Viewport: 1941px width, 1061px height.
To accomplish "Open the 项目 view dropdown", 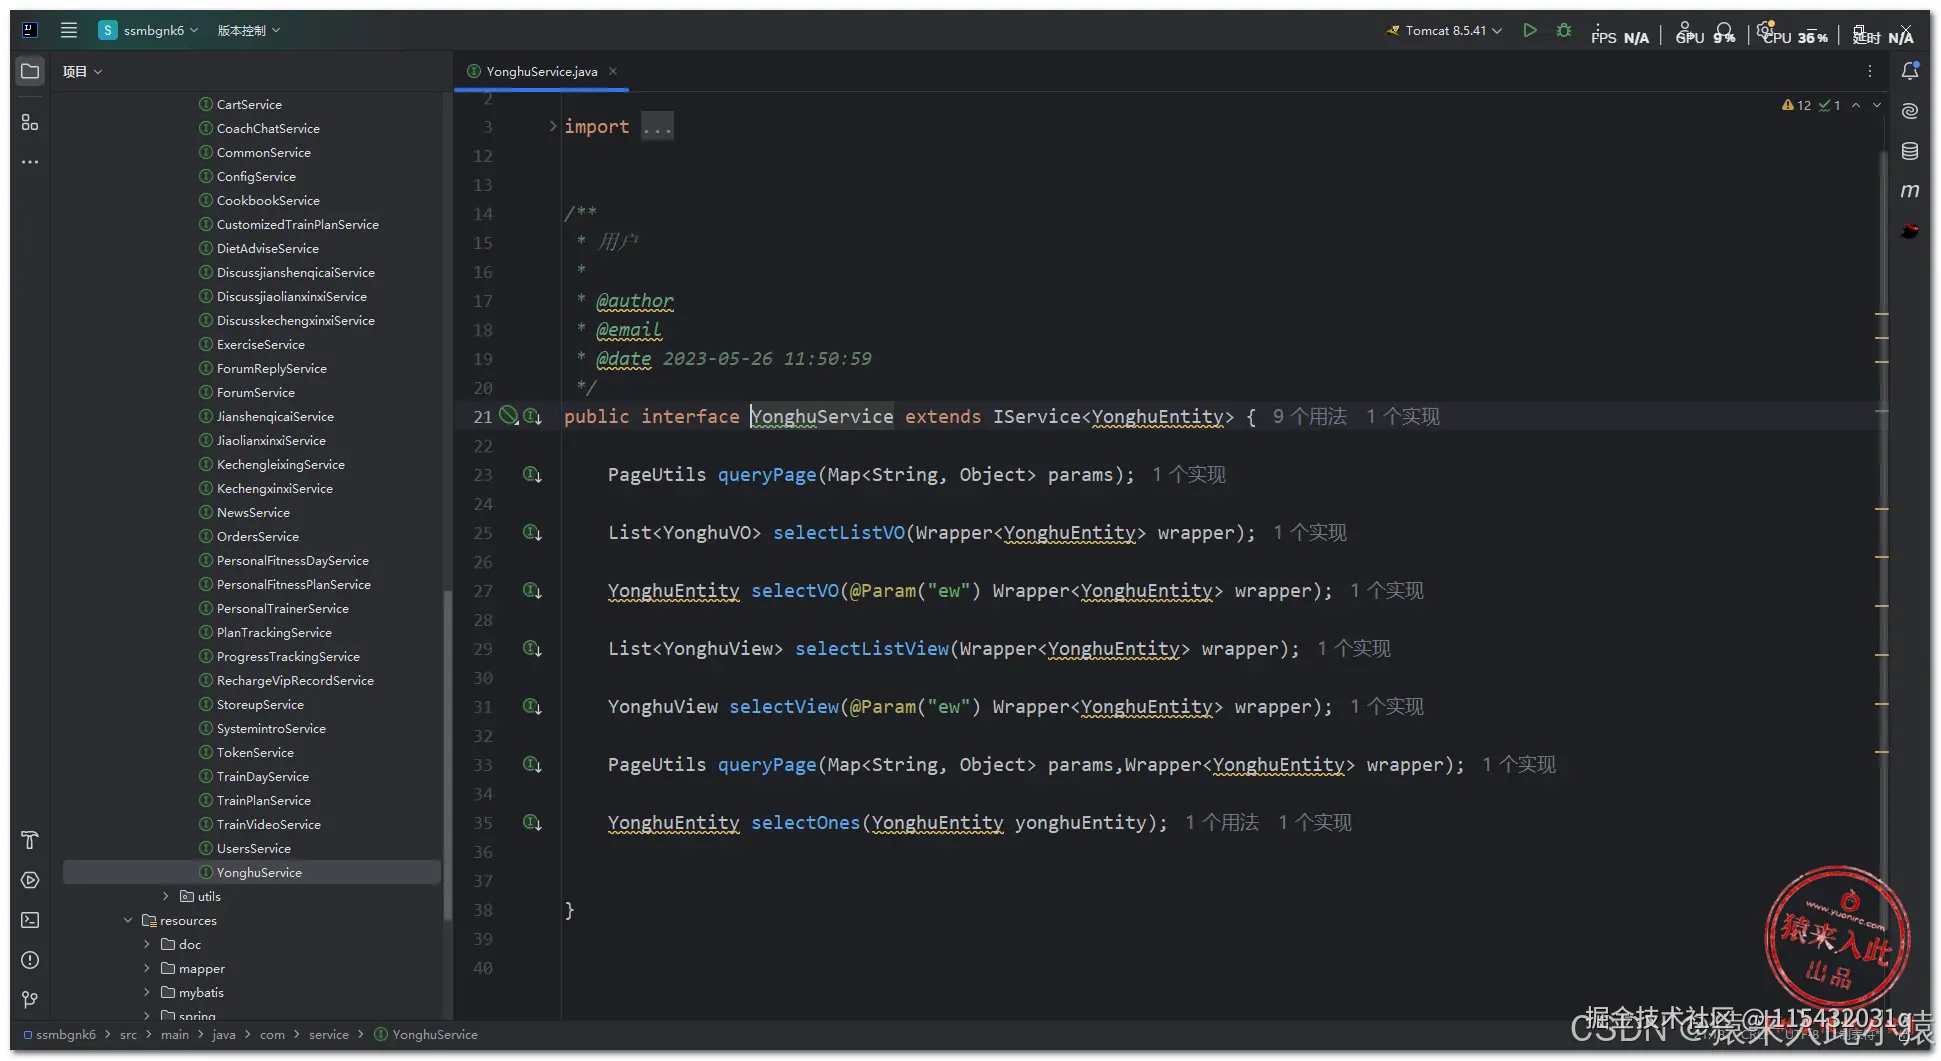I will [x=83, y=71].
